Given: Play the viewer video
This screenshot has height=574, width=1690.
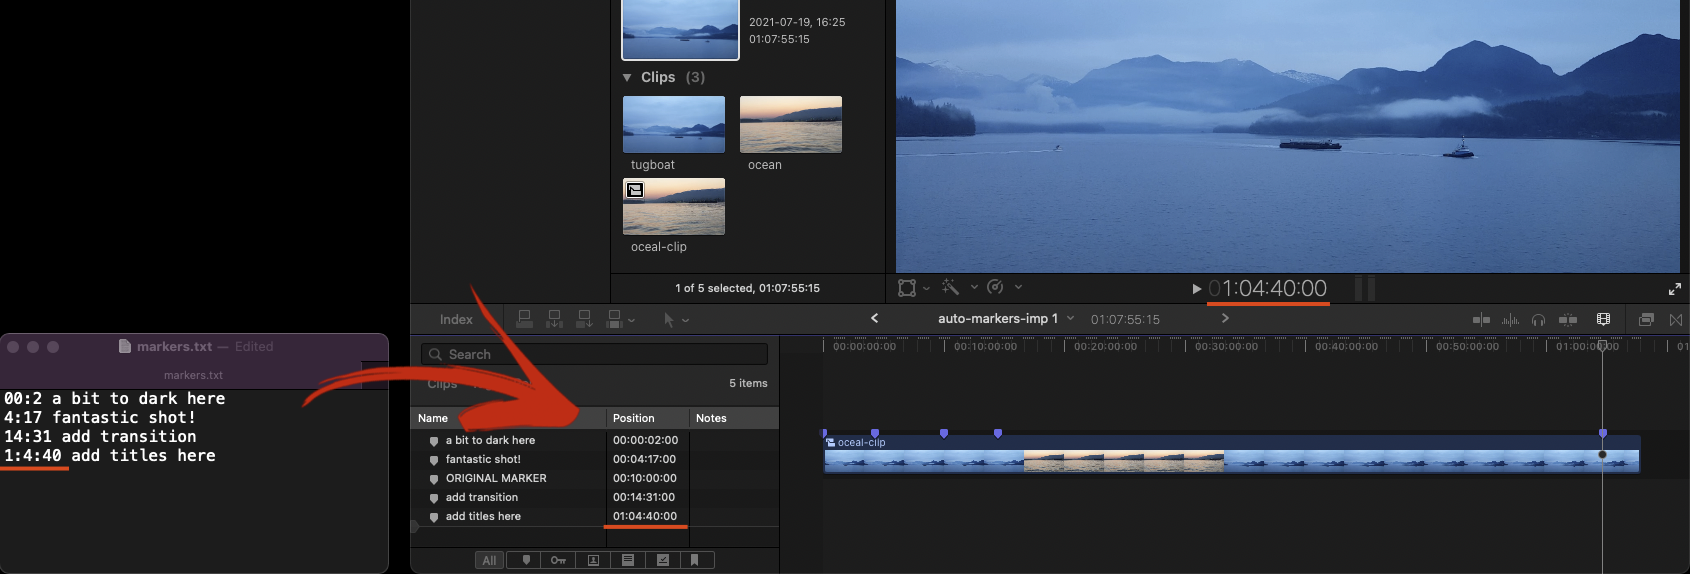Looking at the screenshot, I should pos(1196,289).
